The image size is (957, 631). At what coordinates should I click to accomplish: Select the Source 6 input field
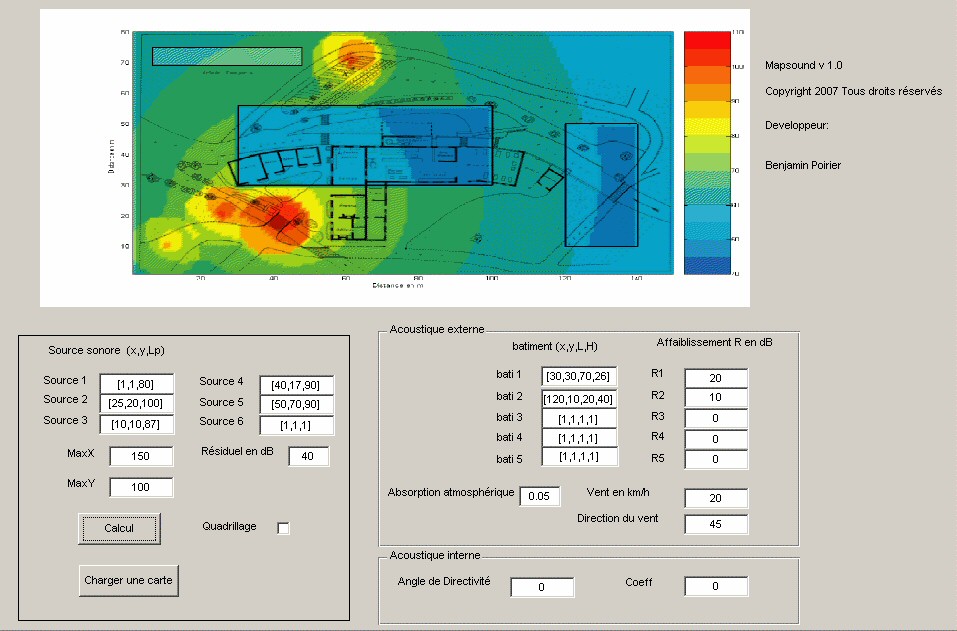coord(296,425)
